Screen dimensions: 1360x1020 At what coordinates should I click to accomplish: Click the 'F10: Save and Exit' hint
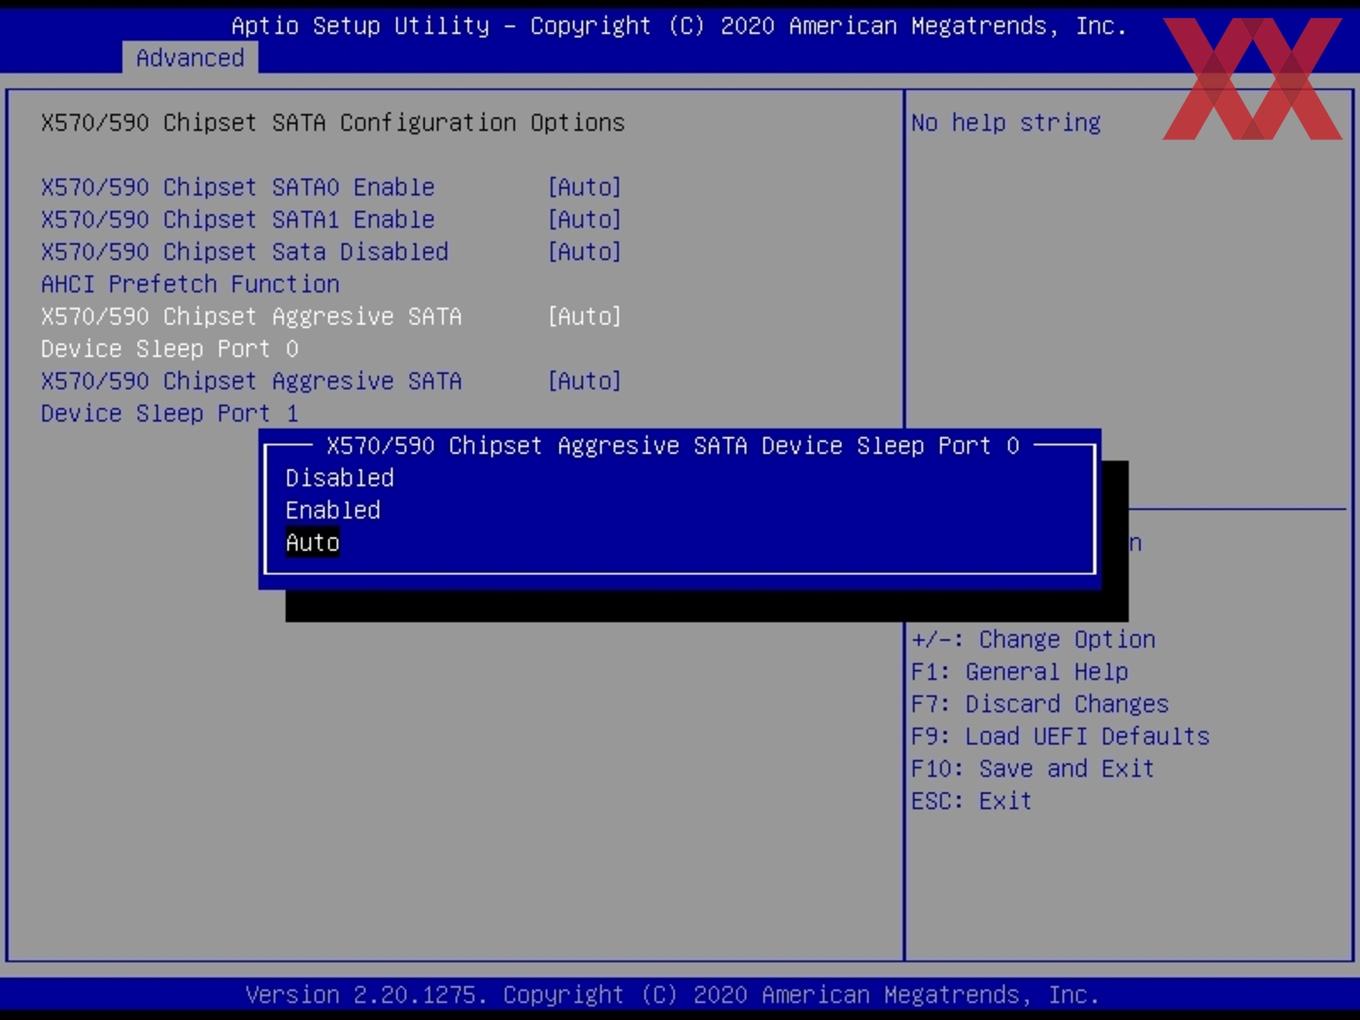[1033, 769]
